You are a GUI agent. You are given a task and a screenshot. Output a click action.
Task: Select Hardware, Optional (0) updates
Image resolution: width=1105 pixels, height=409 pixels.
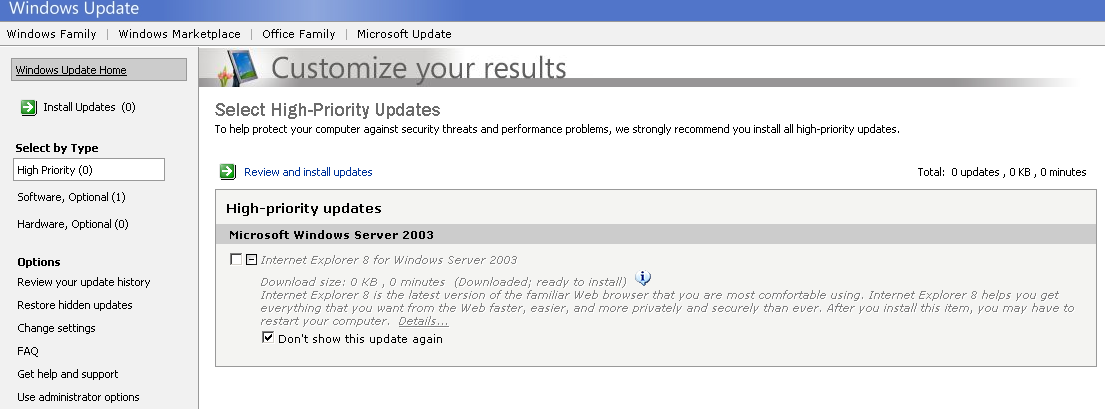pyautogui.click(x=73, y=224)
